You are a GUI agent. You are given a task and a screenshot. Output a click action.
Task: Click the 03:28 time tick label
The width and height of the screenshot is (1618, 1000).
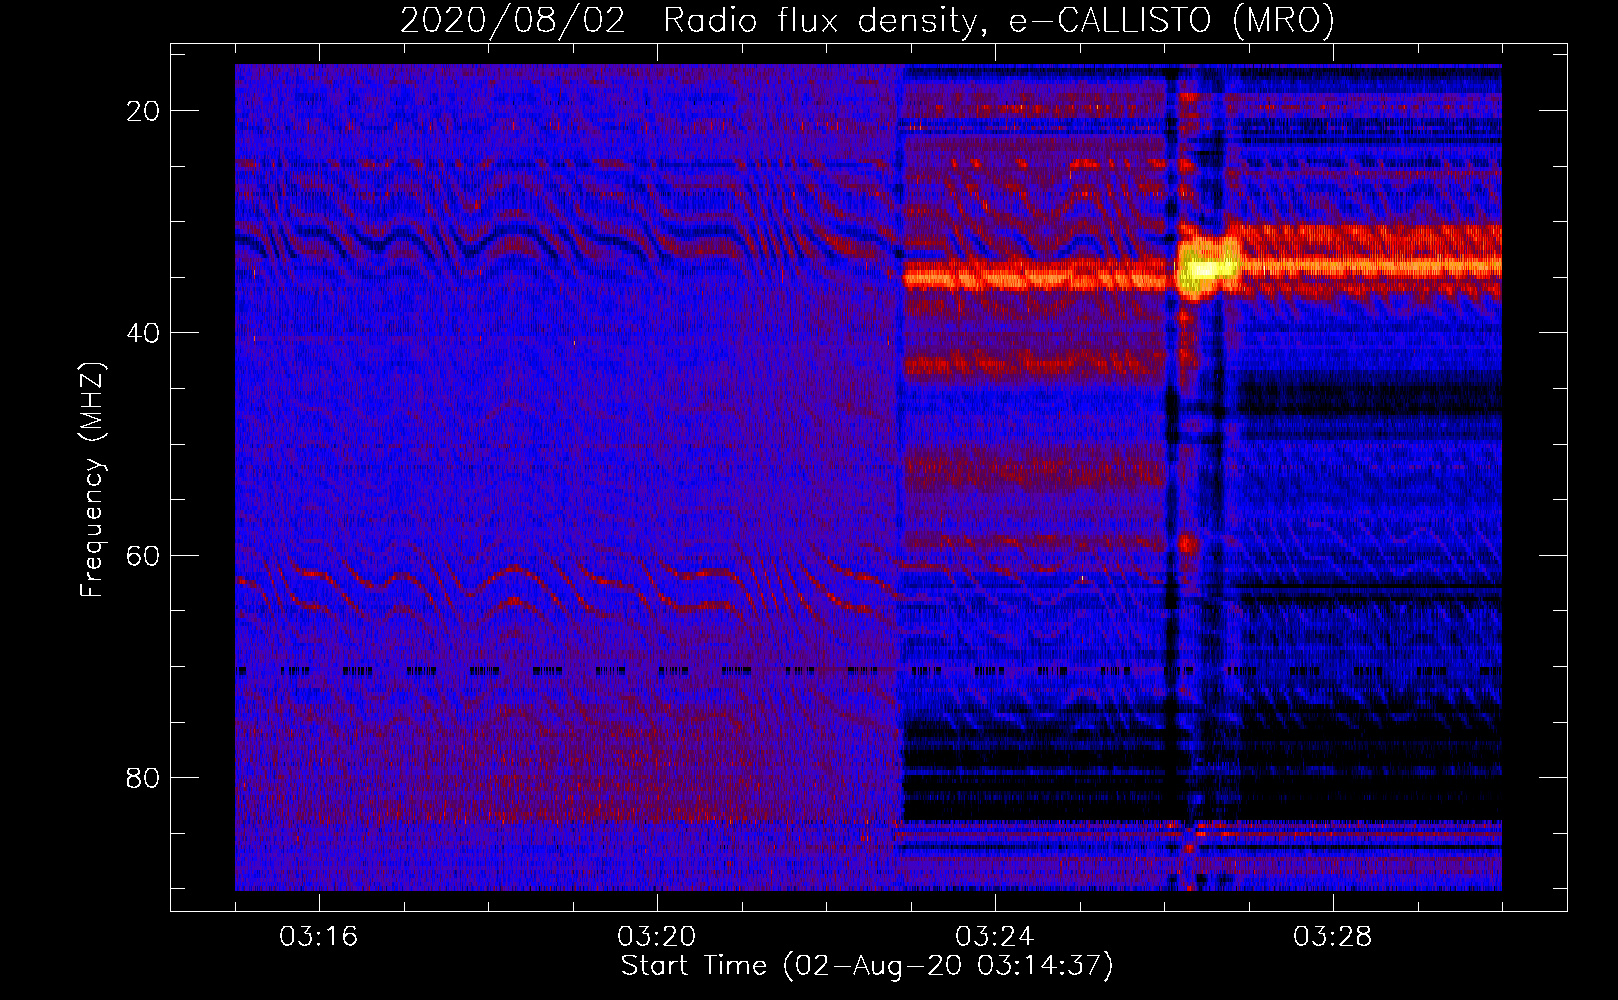coord(1333,937)
